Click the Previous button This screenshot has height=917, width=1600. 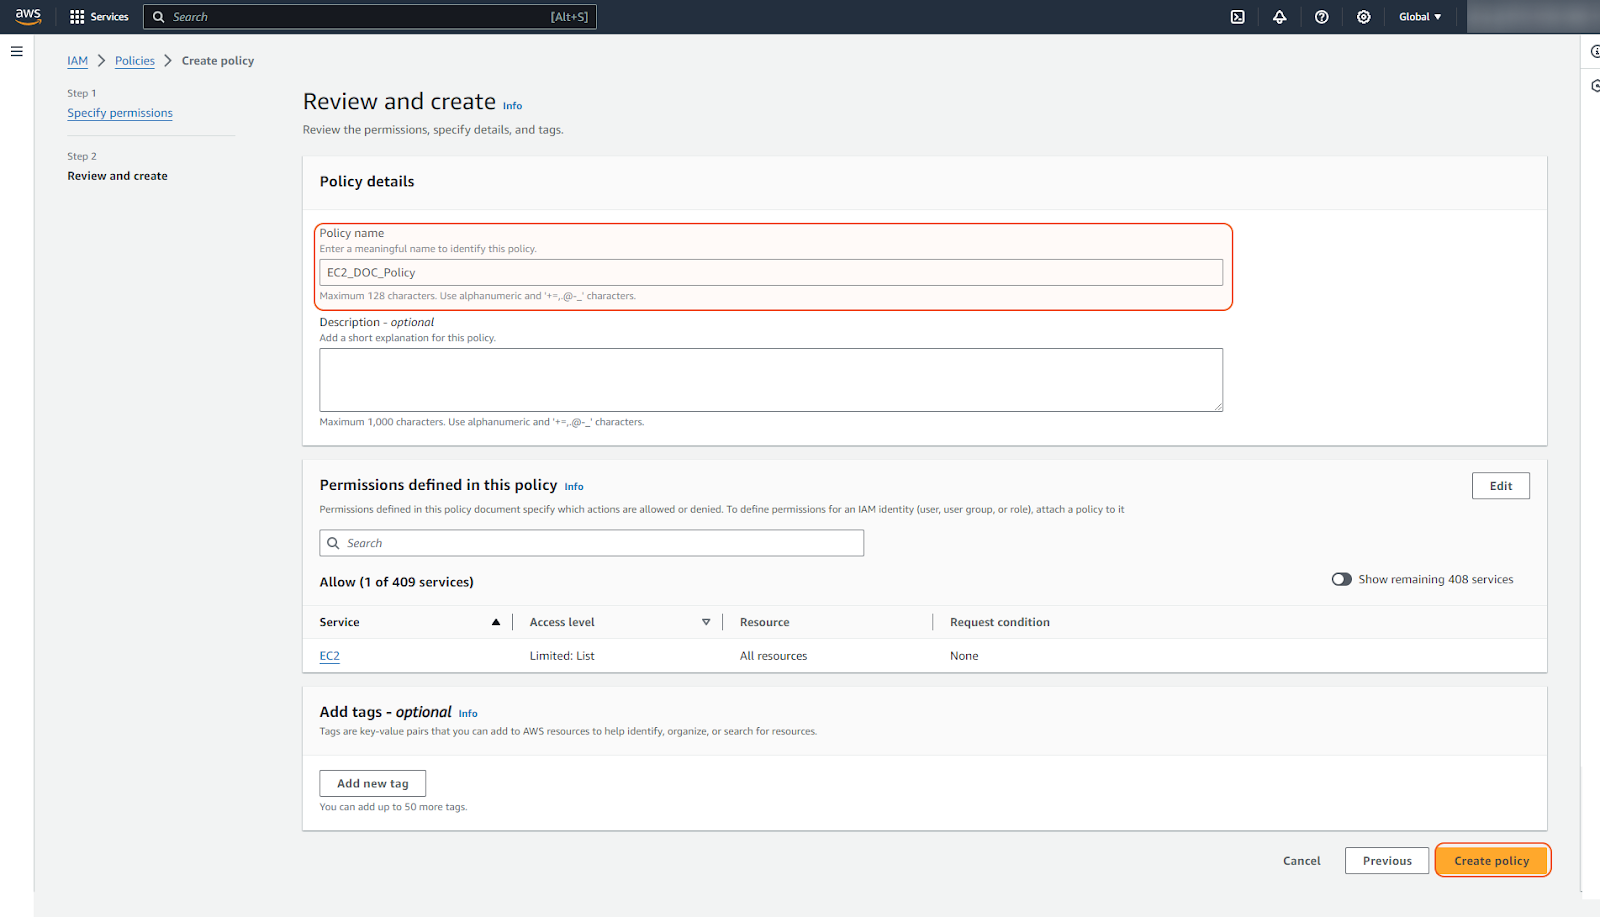click(x=1386, y=860)
